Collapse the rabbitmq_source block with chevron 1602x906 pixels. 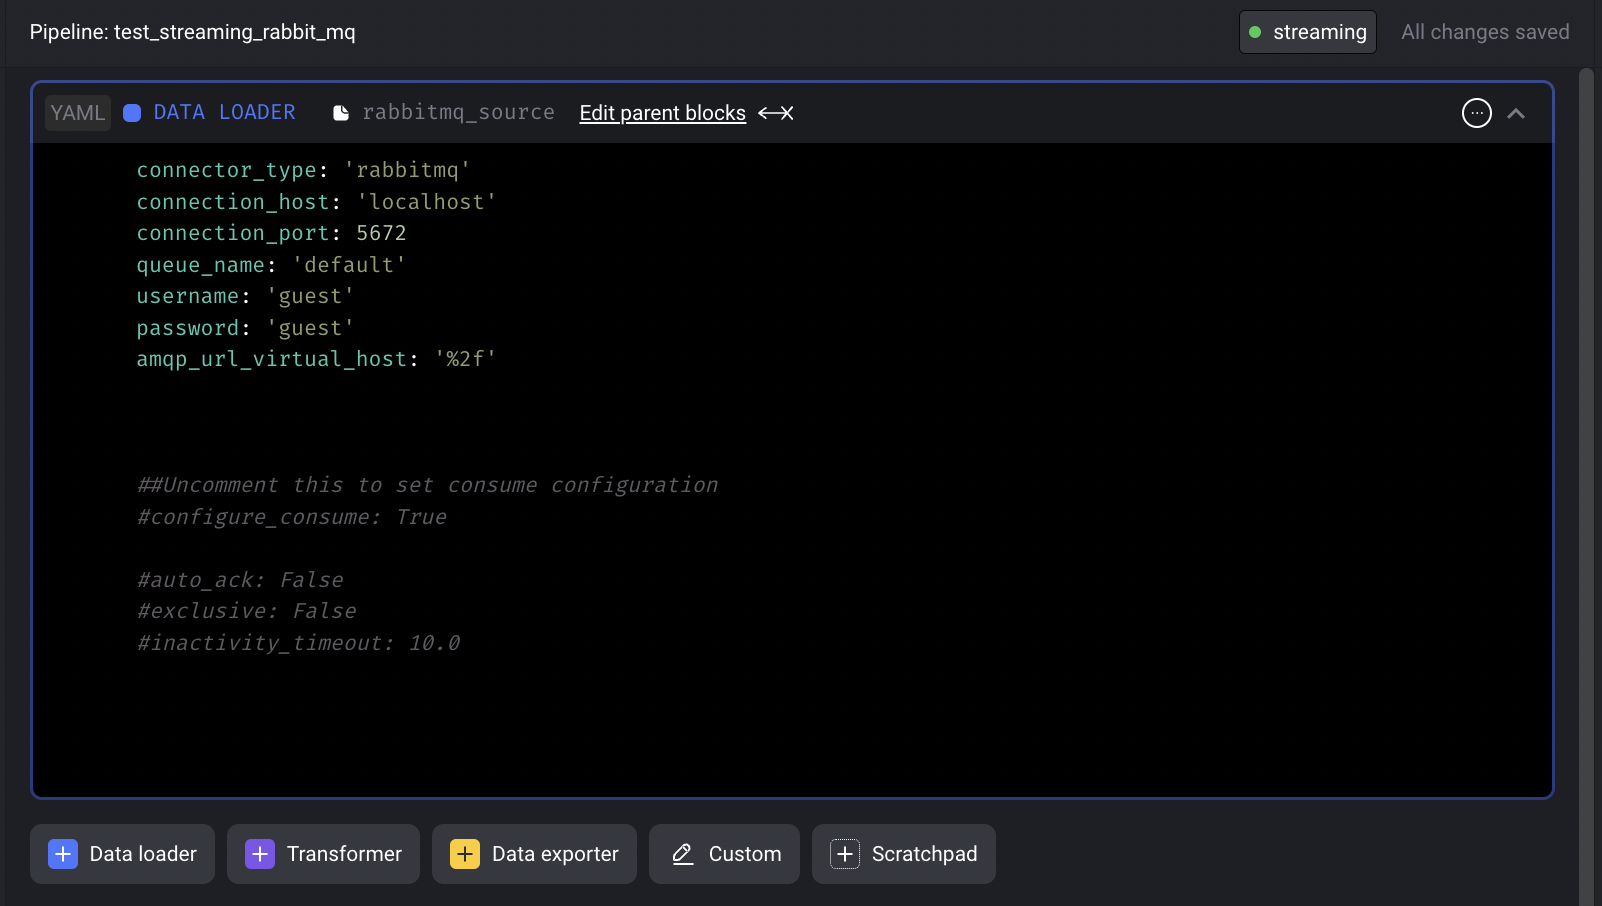pyautogui.click(x=1516, y=113)
